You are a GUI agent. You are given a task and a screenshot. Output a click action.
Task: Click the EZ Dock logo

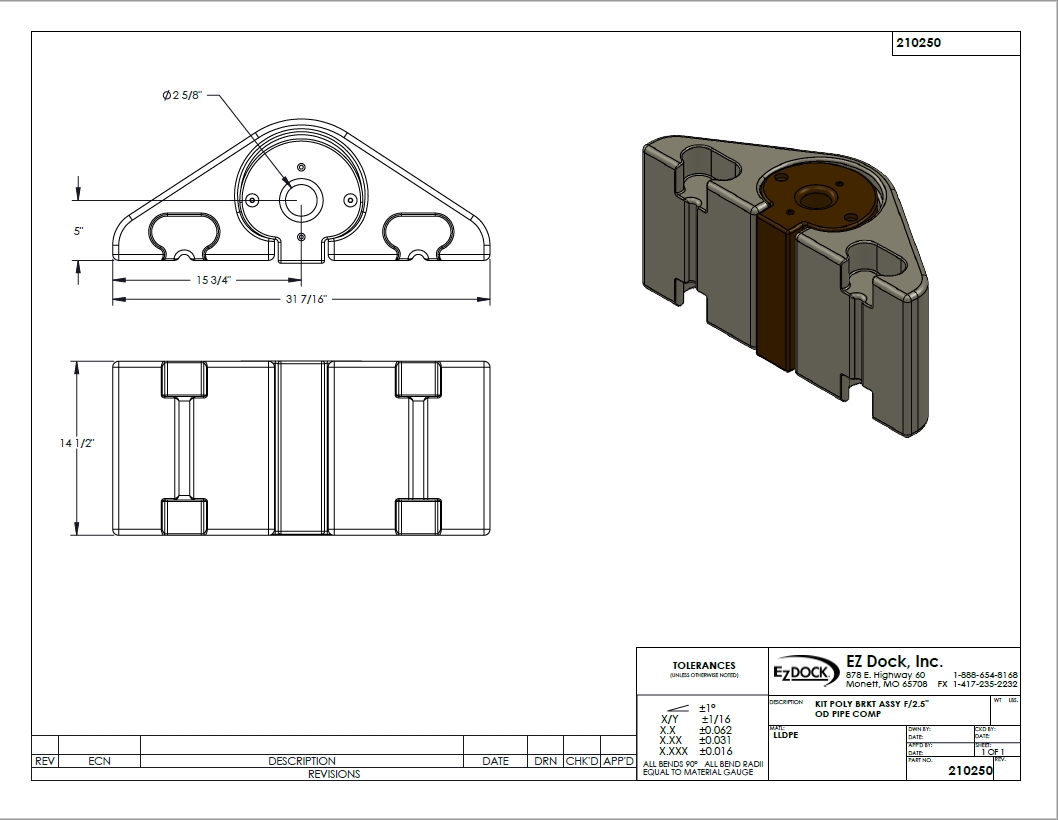[x=803, y=672]
